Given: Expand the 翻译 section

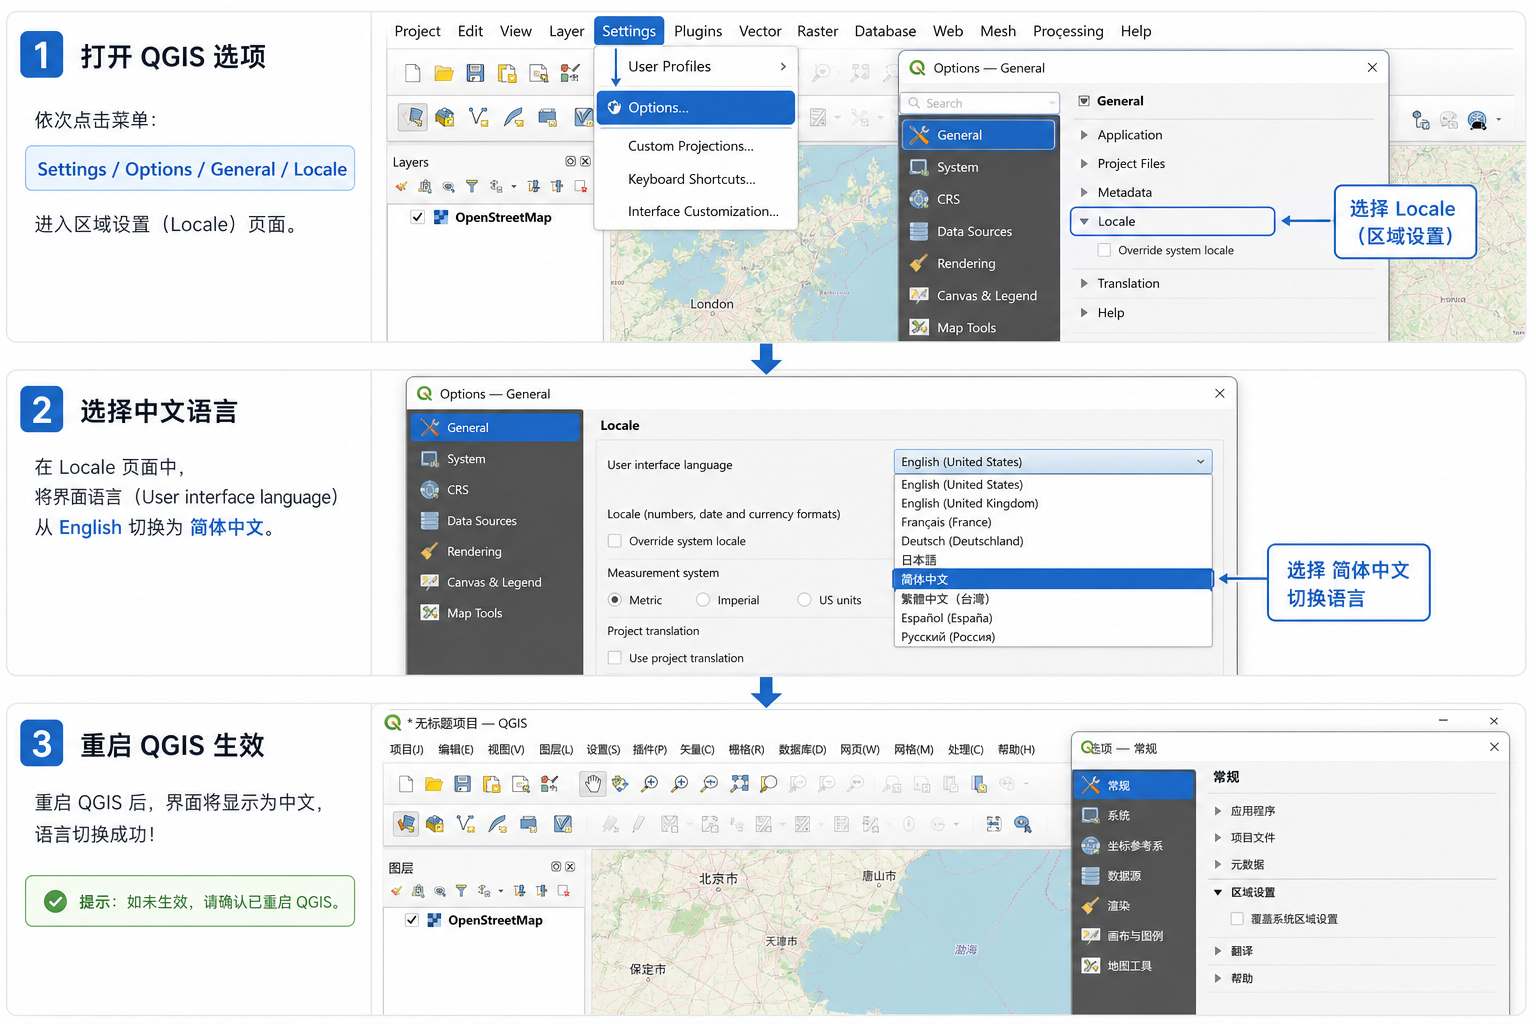Looking at the screenshot, I should (1218, 951).
